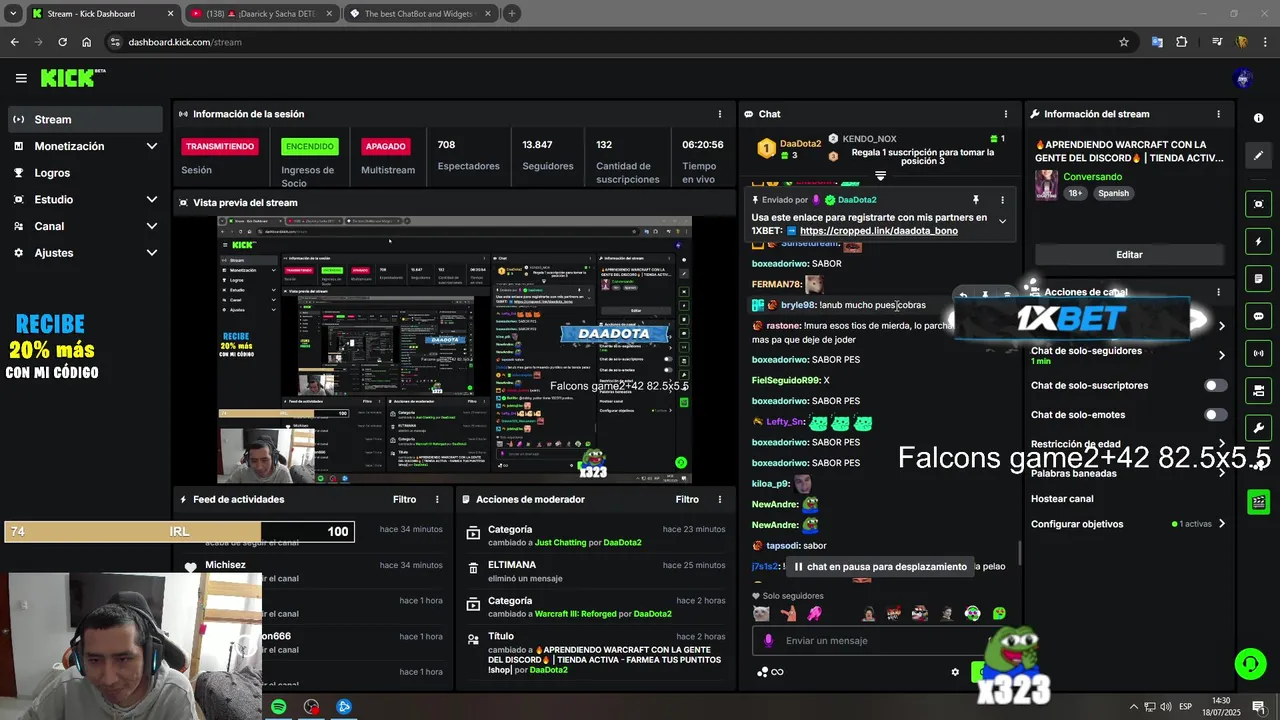Click the Kick logo

click(72, 78)
